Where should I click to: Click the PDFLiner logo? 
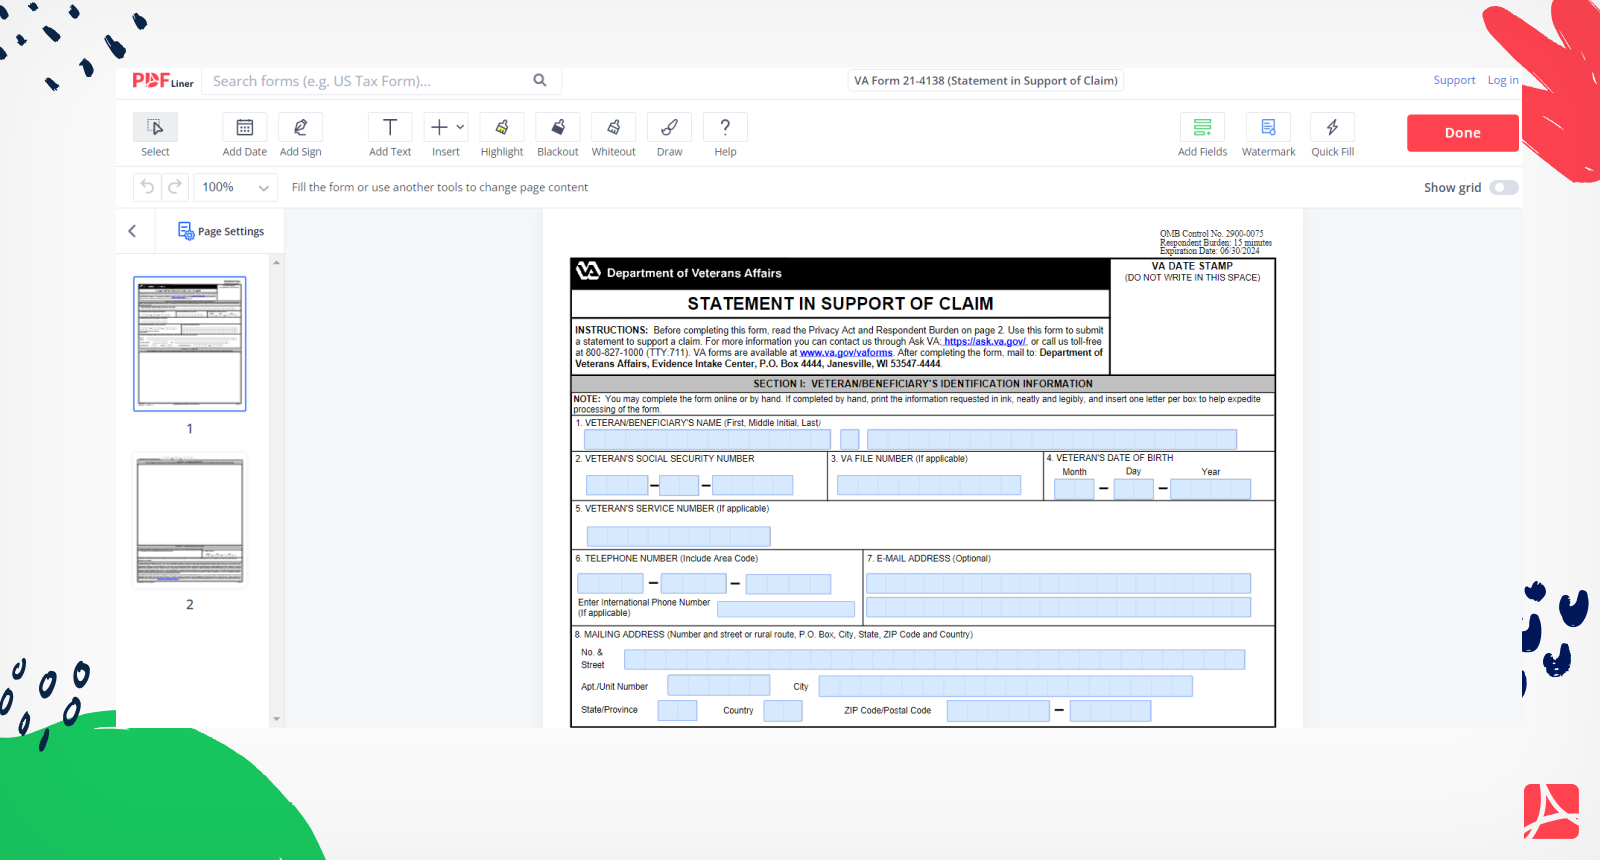[163, 81]
